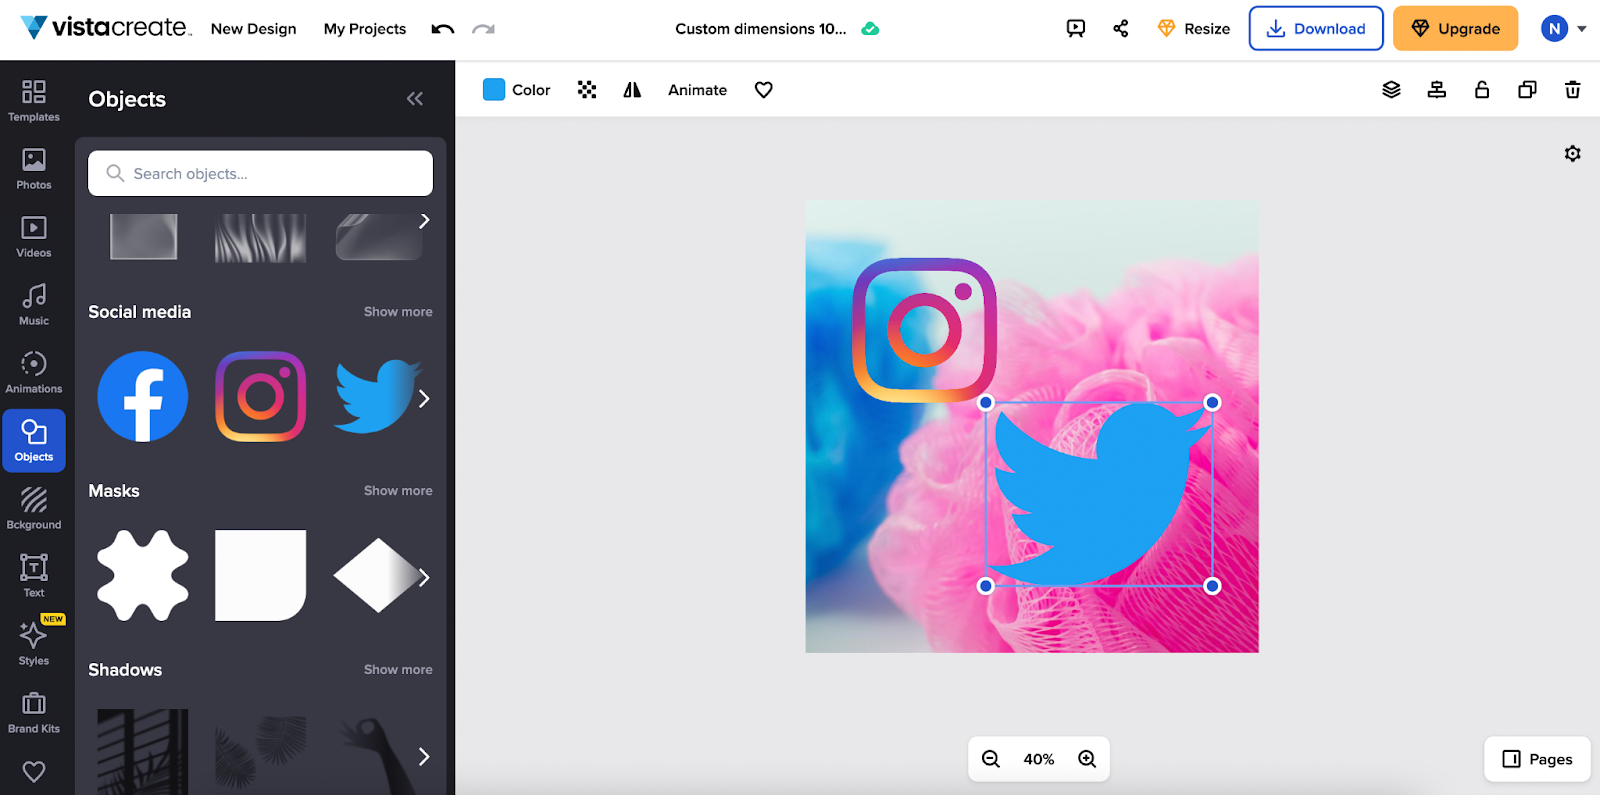
Task: Go to My Projects
Action: click(365, 29)
